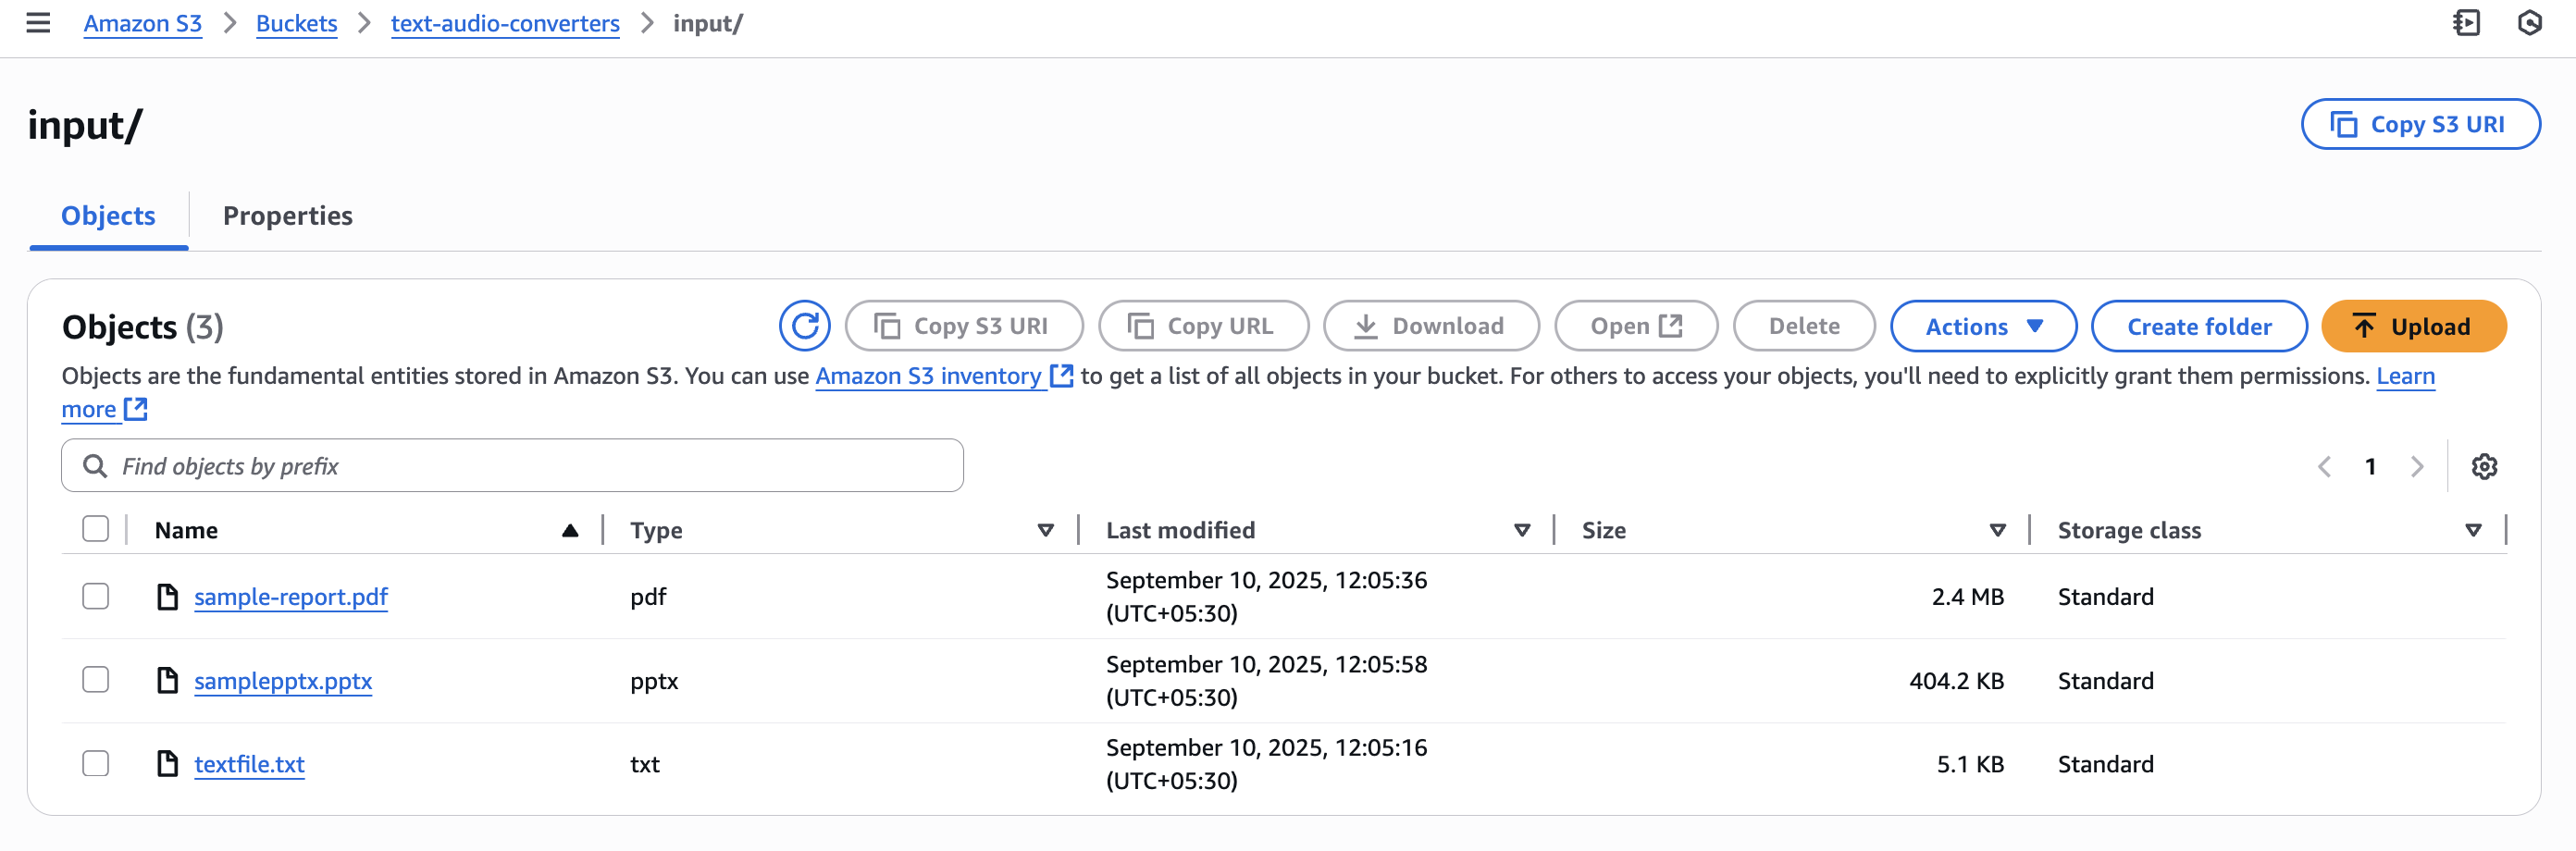2576x851 pixels.
Task: Click the orange Upload button
Action: pyautogui.click(x=2413, y=326)
